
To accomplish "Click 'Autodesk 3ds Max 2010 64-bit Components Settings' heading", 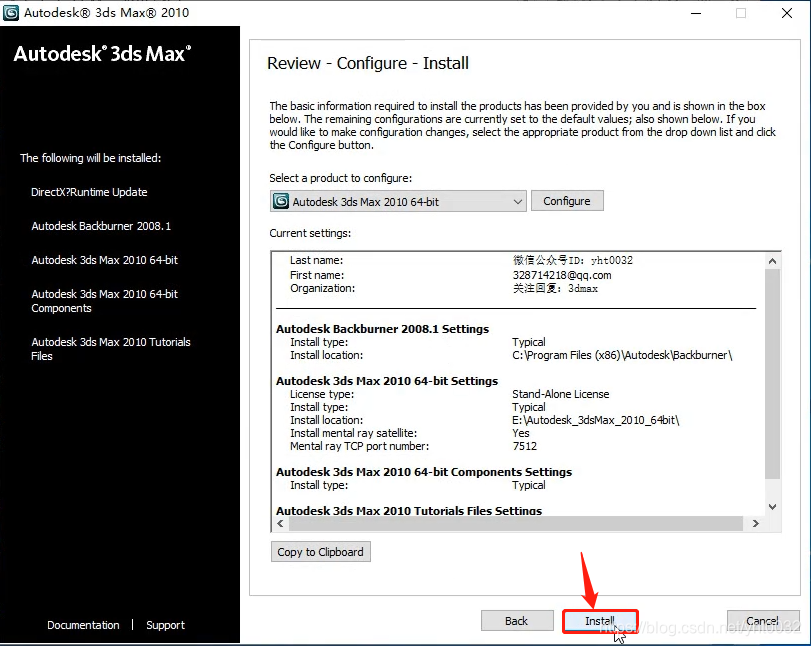I will (424, 472).
